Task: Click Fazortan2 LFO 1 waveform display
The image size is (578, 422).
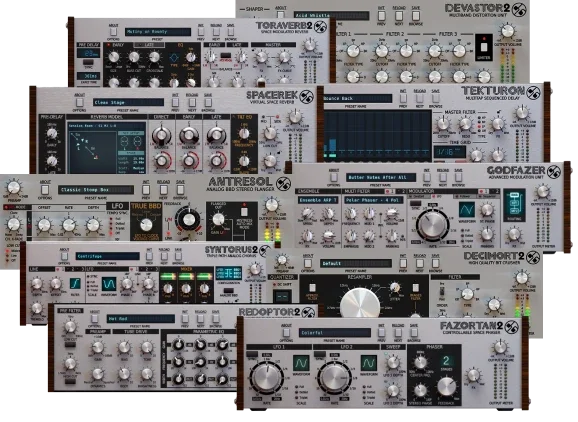Action: tap(301, 363)
